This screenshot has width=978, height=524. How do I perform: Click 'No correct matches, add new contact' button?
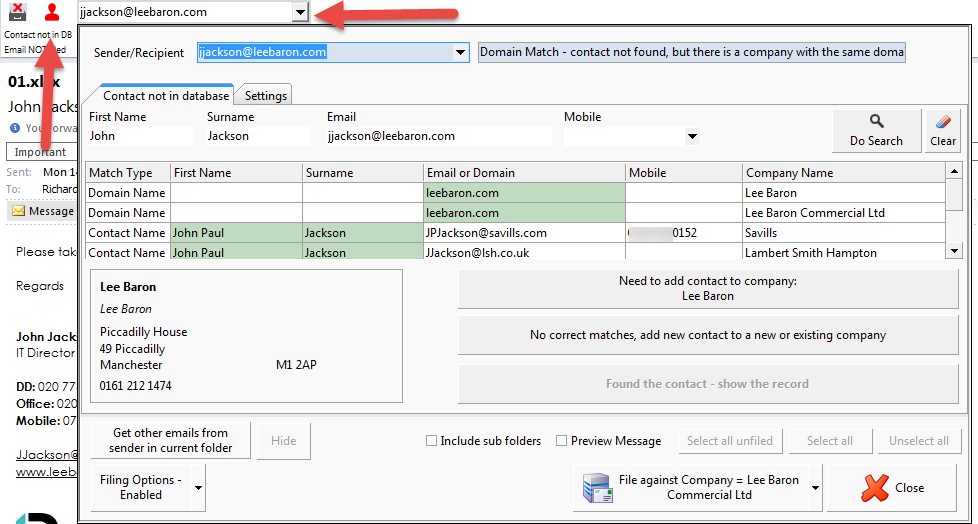[x=707, y=335]
